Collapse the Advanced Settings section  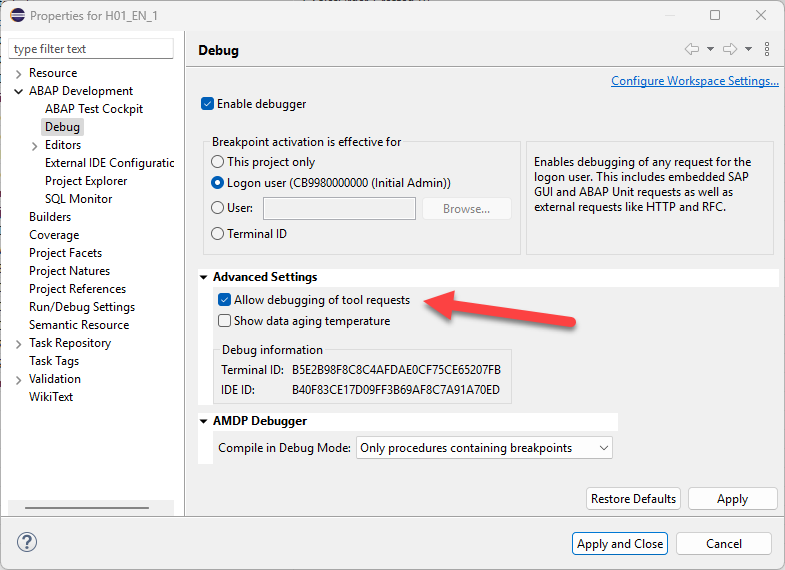pyautogui.click(x=204, y=277)
